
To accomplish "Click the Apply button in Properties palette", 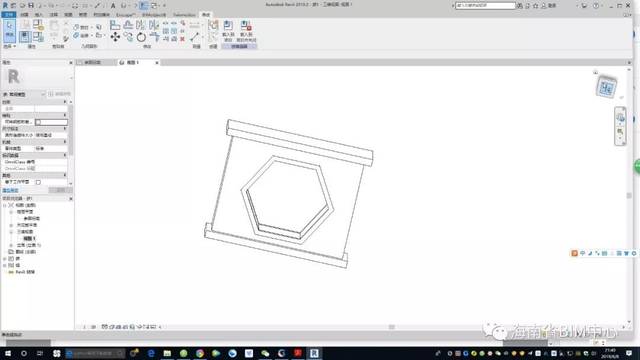I will point(60,191).
